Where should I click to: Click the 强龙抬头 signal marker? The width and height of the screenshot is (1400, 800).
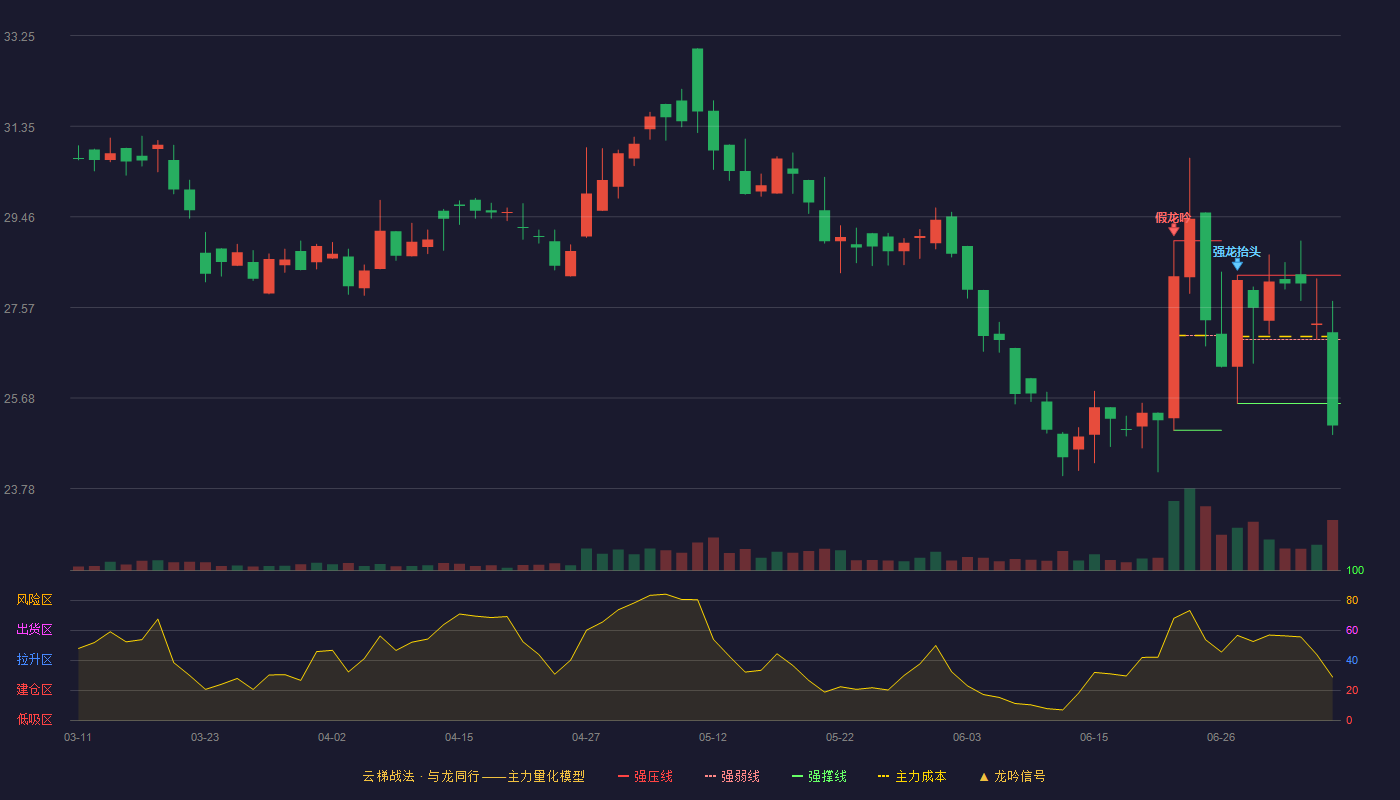(x=1237, y=251)
